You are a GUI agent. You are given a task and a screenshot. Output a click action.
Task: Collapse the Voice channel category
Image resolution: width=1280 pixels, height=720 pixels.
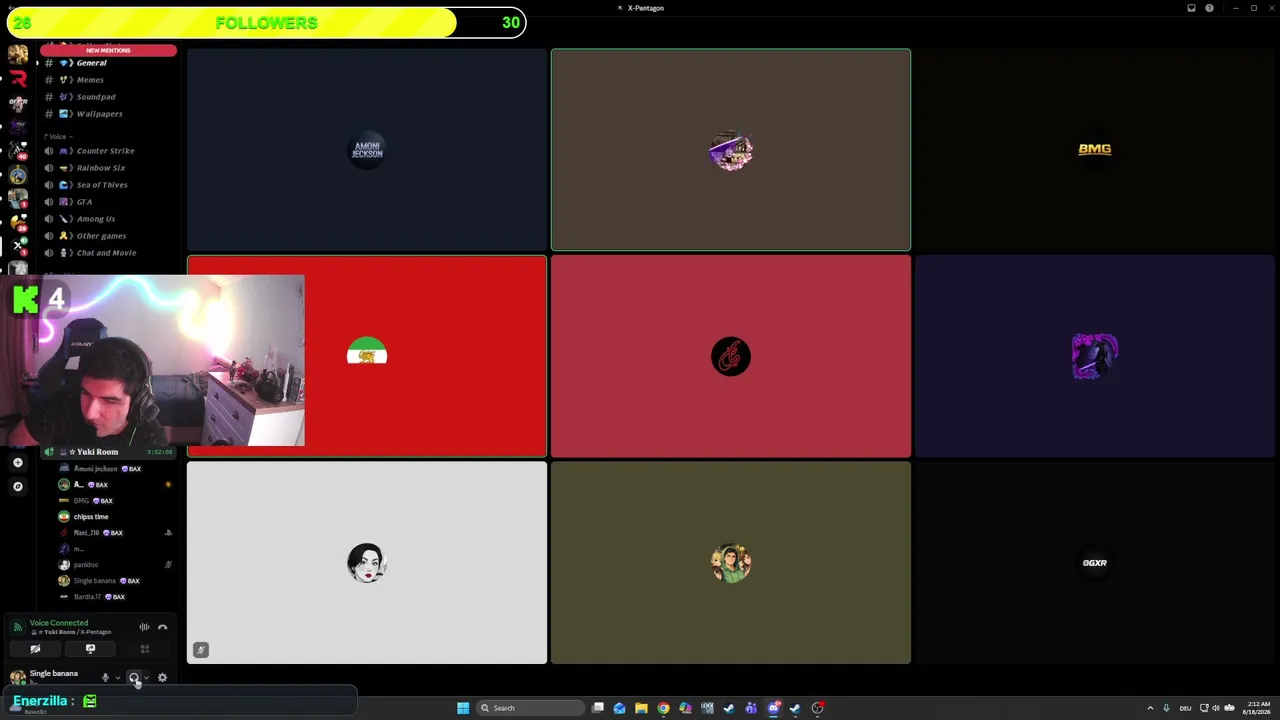57,136
